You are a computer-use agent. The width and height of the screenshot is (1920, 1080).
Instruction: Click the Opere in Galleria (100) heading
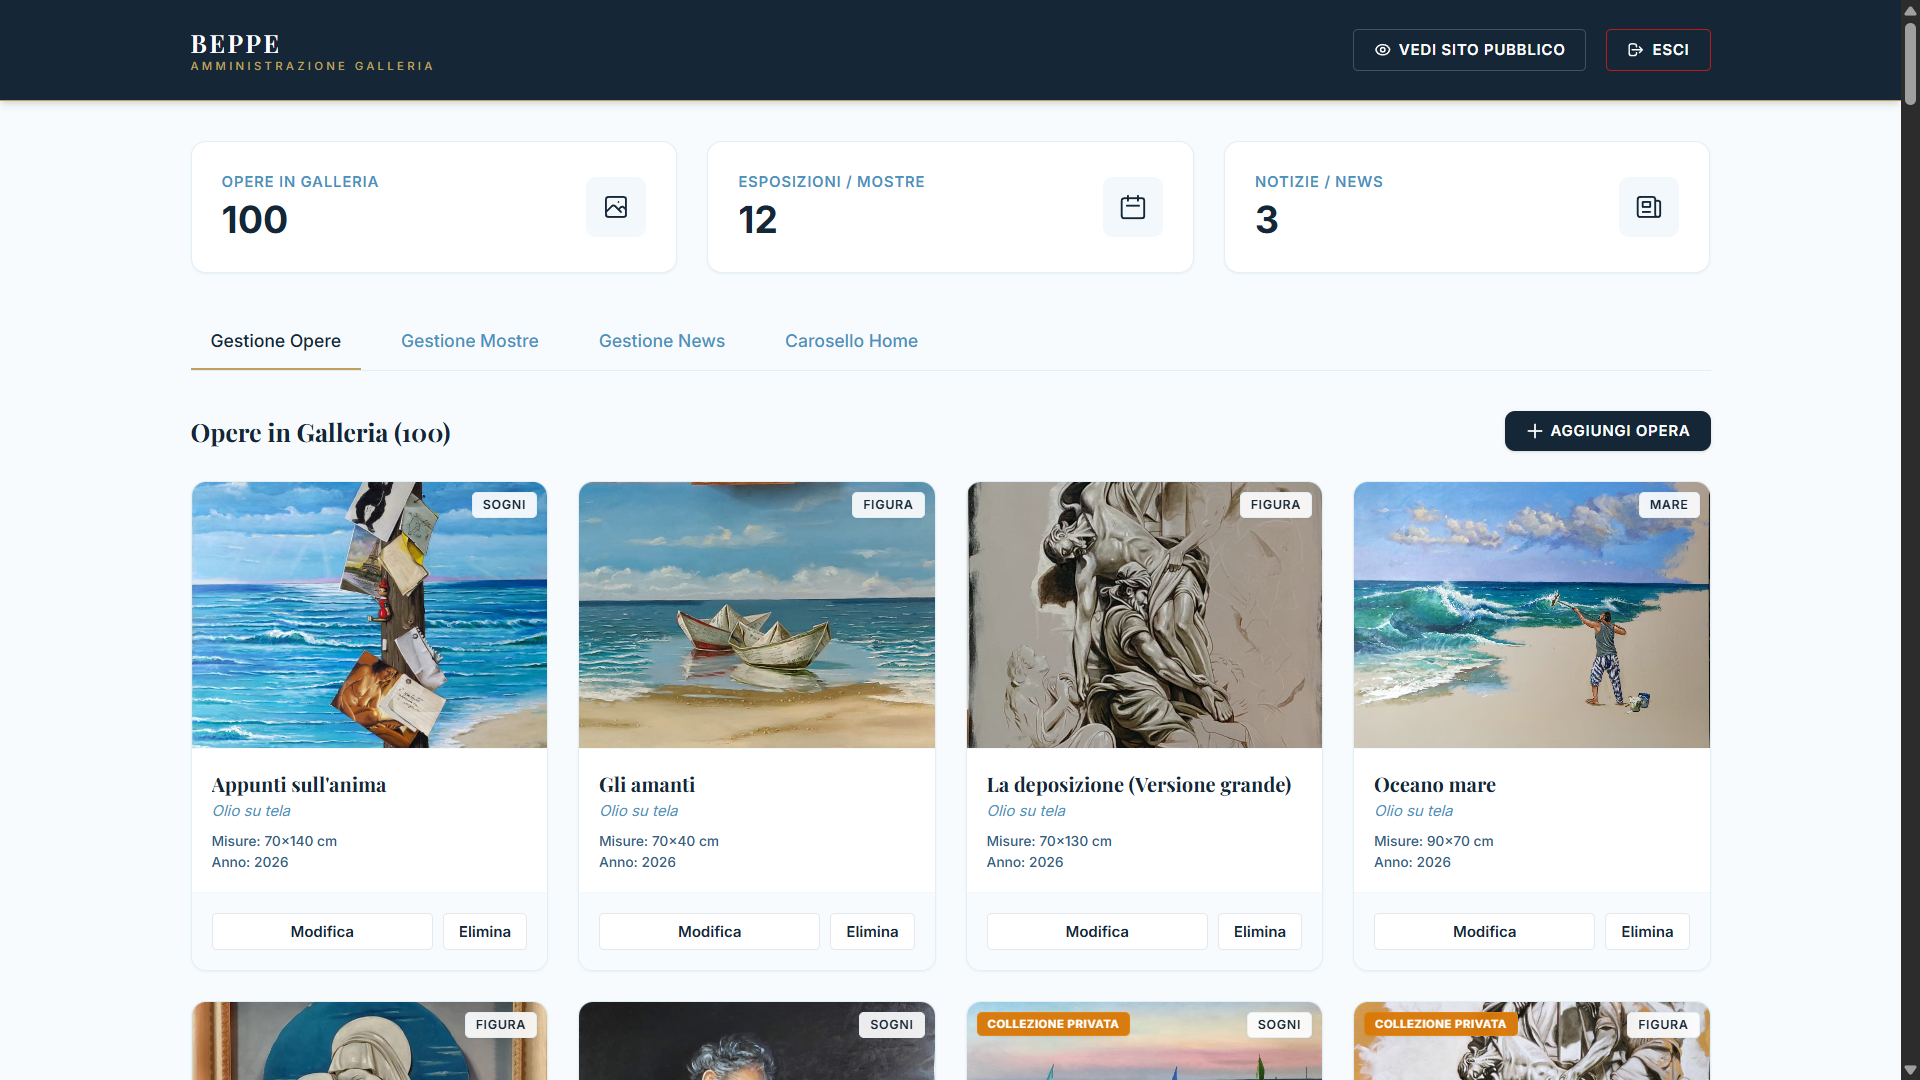pos(321,433)
